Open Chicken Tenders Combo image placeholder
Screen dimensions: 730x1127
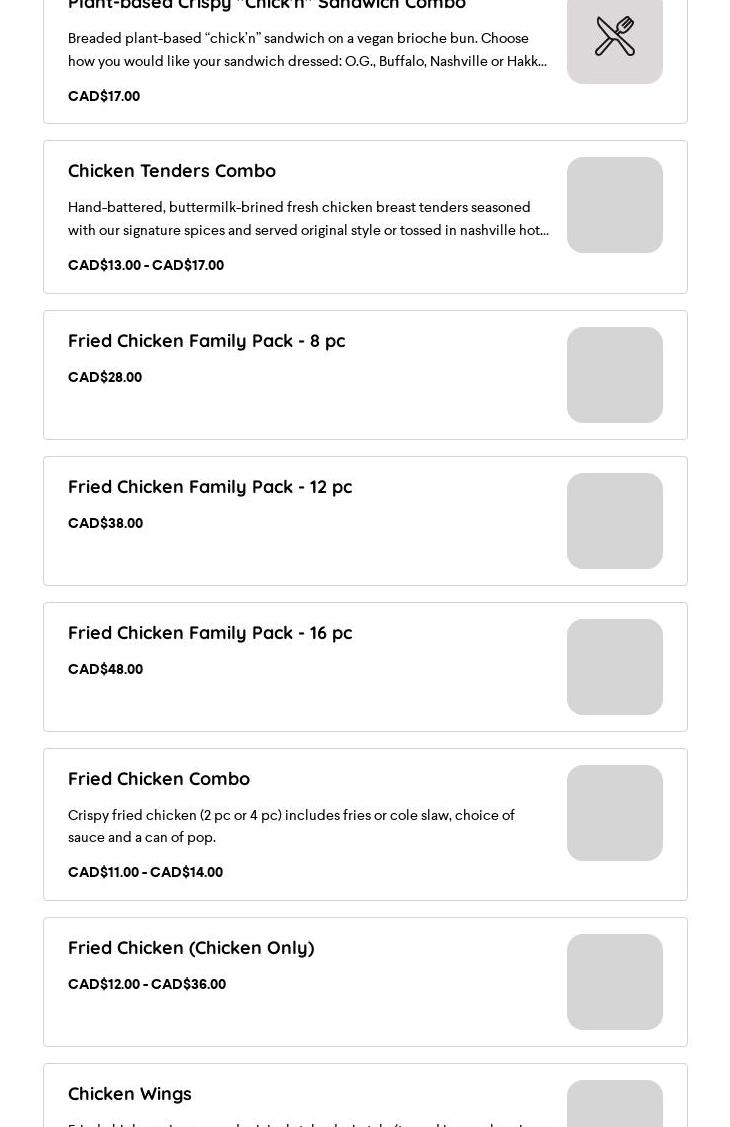coord(614,205)
